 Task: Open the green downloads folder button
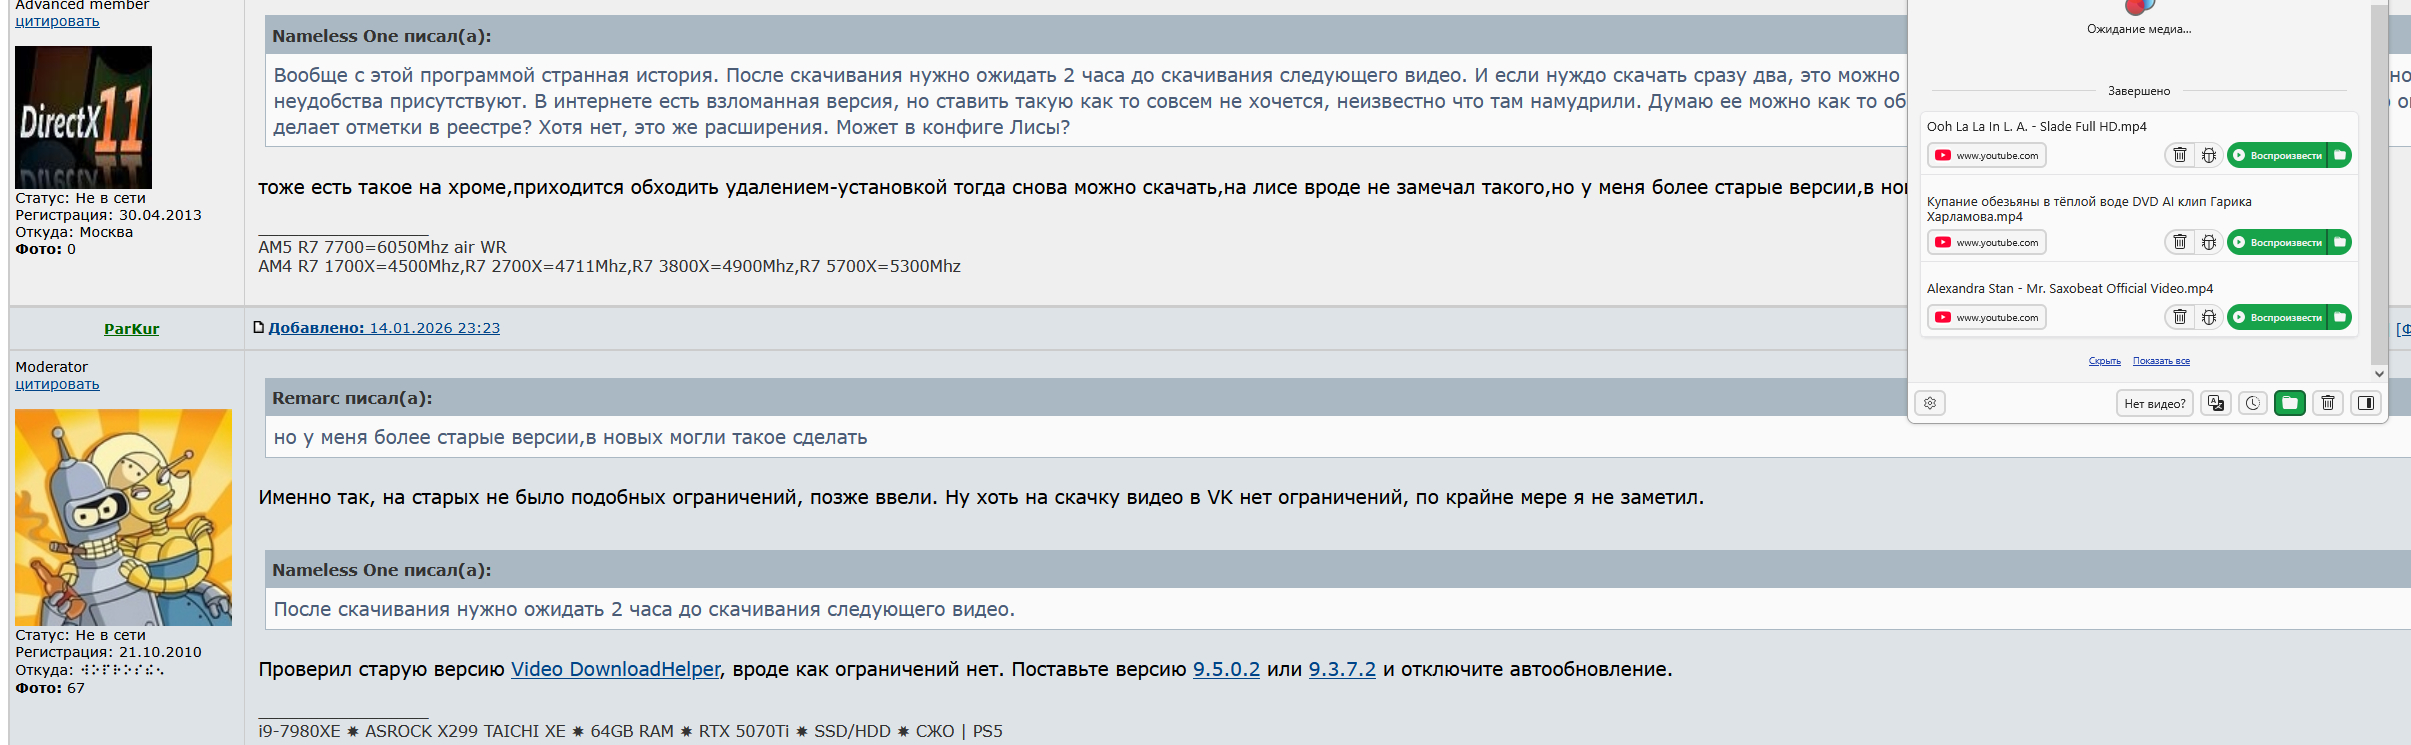coord(2289,403)
